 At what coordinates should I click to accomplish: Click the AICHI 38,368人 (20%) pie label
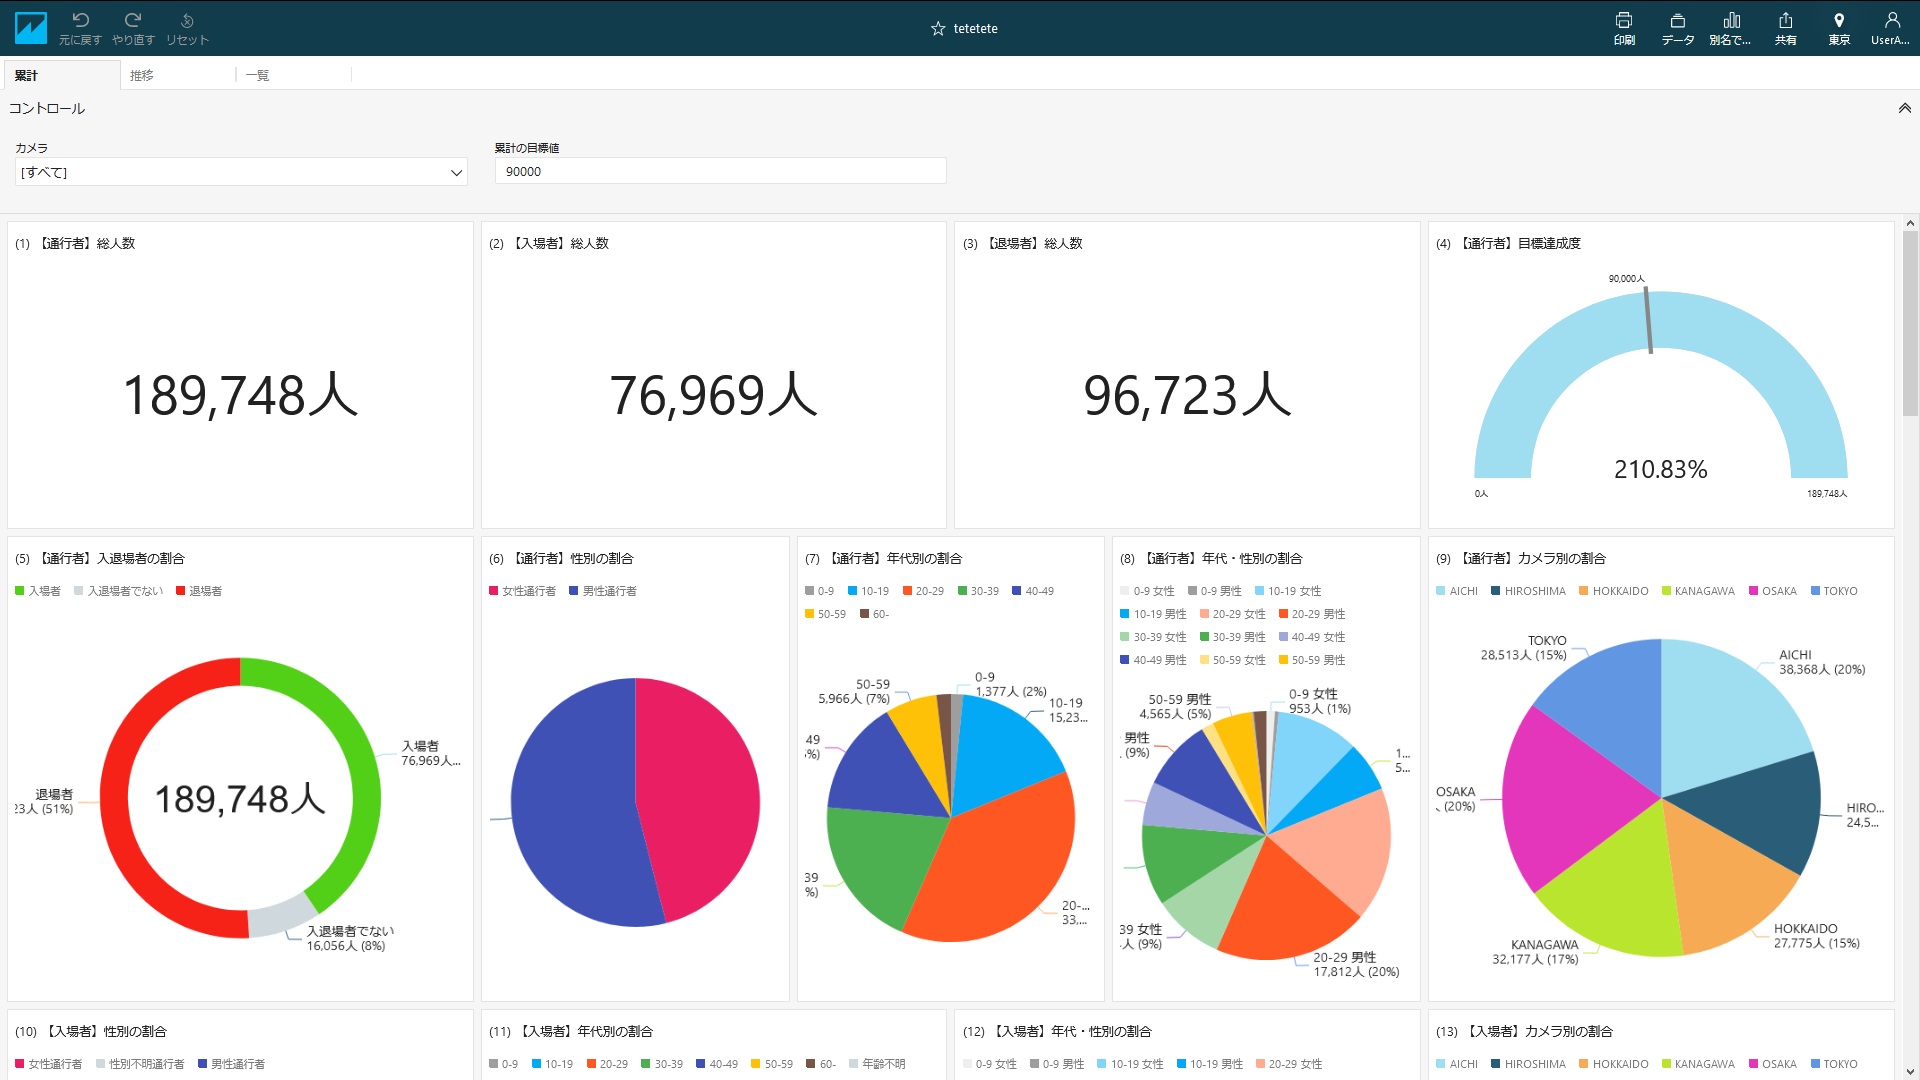coord(1822,662)
